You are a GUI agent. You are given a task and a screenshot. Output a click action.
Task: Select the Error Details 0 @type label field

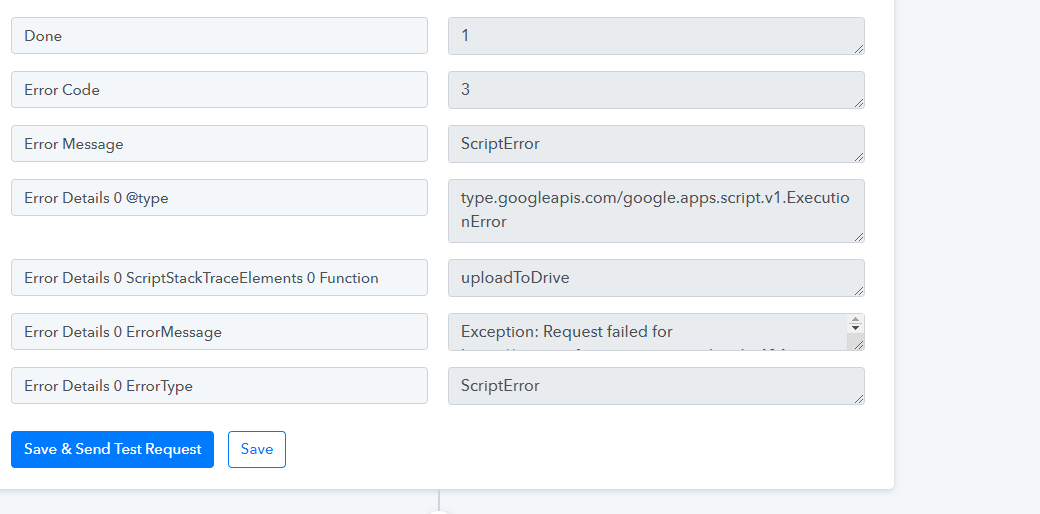(219, 197)
